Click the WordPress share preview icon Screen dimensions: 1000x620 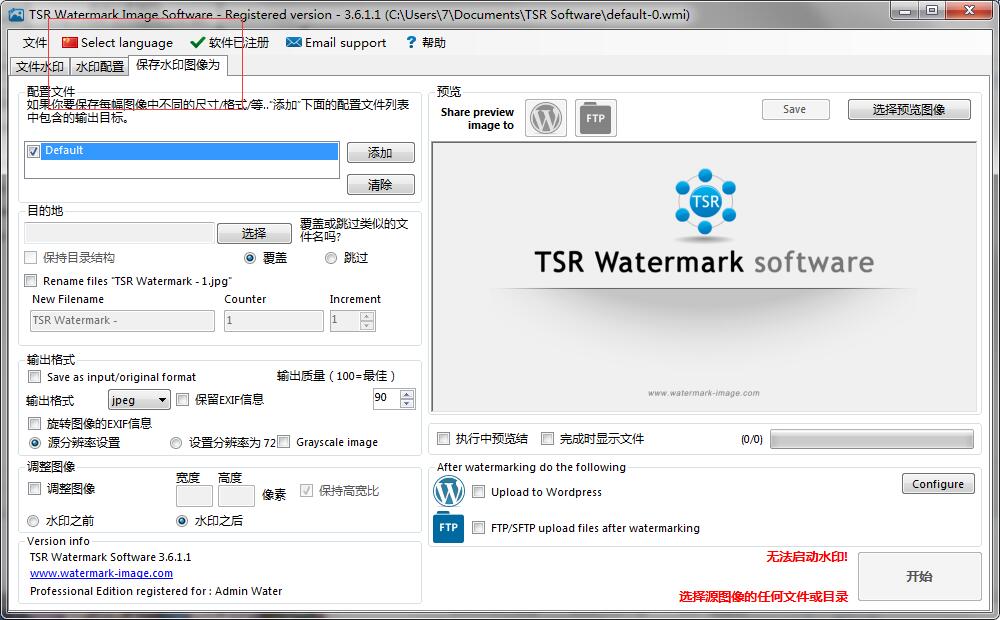point(545,117)
